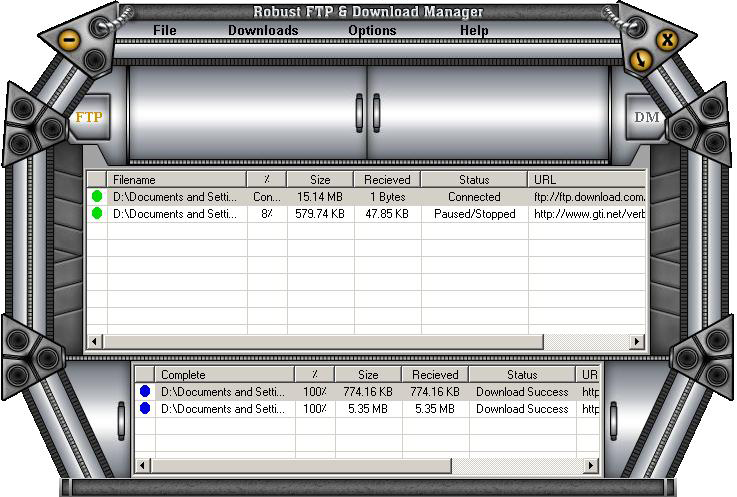Click the completed list's horizontal scrollbar thumb
The image size is (737, 497).
300,465
